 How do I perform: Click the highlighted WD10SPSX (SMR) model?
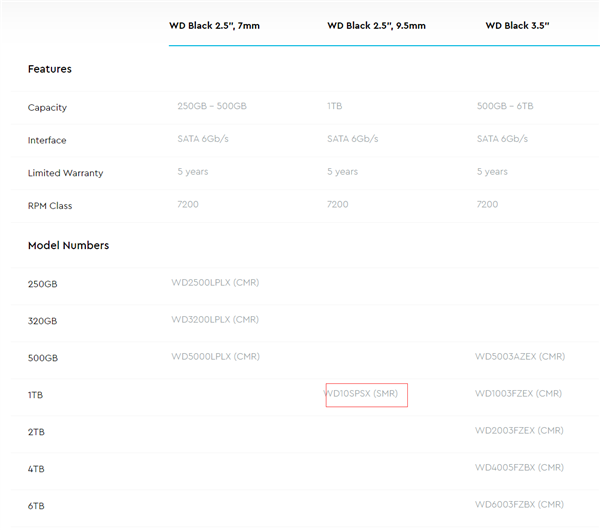tap(362, 394)
